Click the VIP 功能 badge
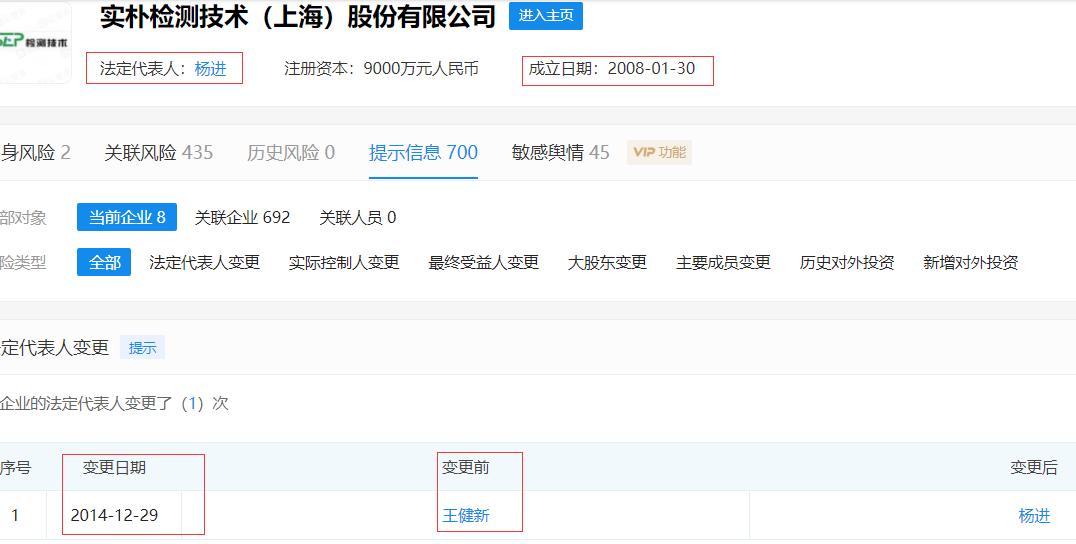This screenshot has width=1076, height=544. pos(659,152)
